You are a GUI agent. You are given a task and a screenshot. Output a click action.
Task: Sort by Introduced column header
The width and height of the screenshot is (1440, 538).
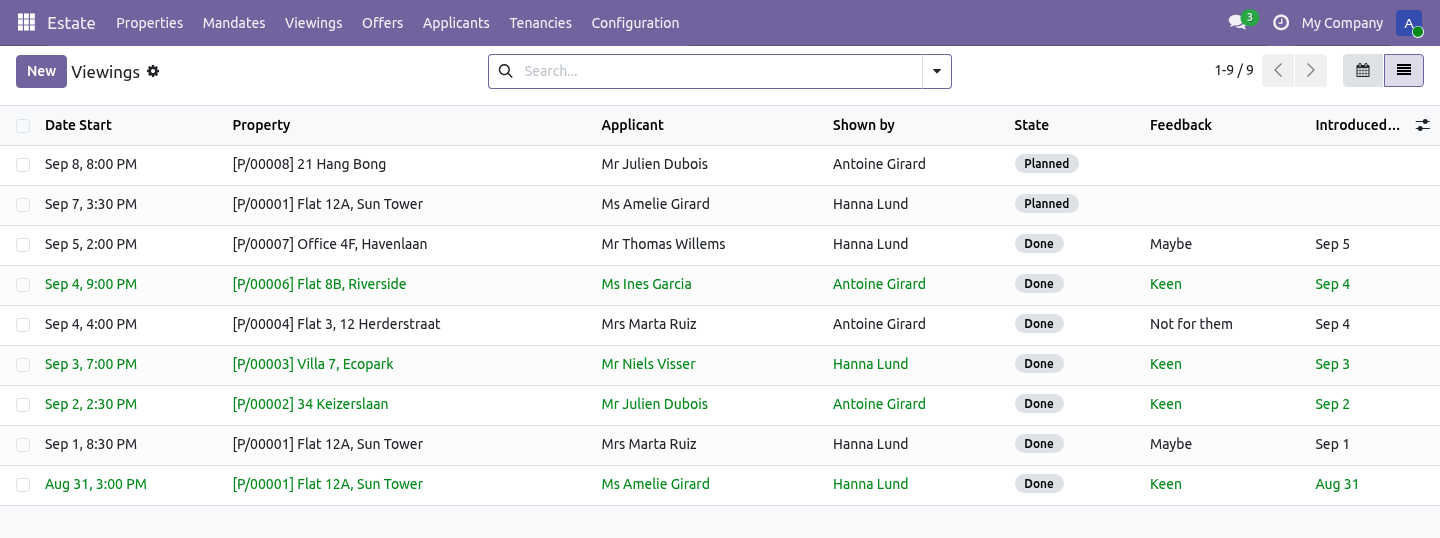point(1357,125)
